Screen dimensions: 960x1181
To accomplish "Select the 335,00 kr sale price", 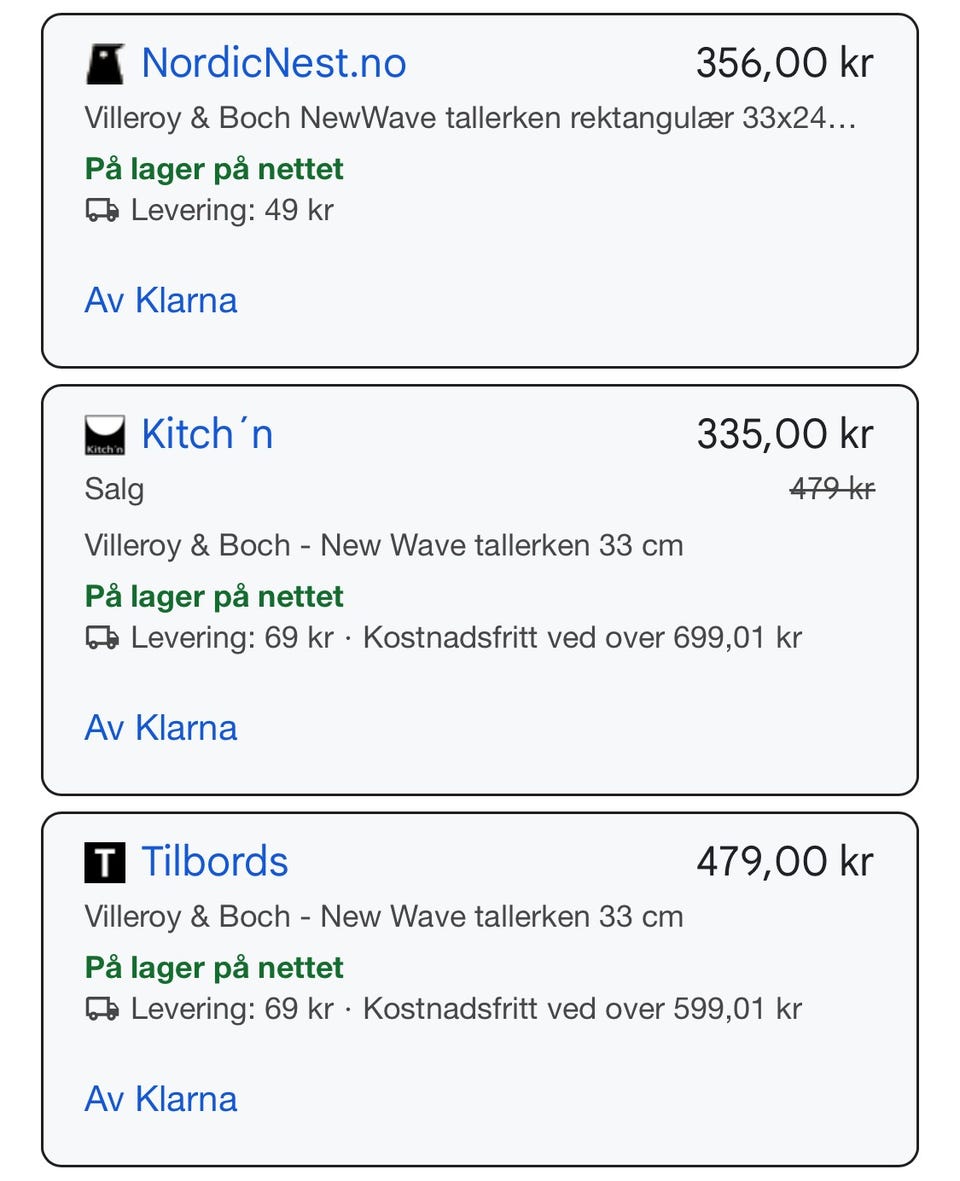I will 784,435.
